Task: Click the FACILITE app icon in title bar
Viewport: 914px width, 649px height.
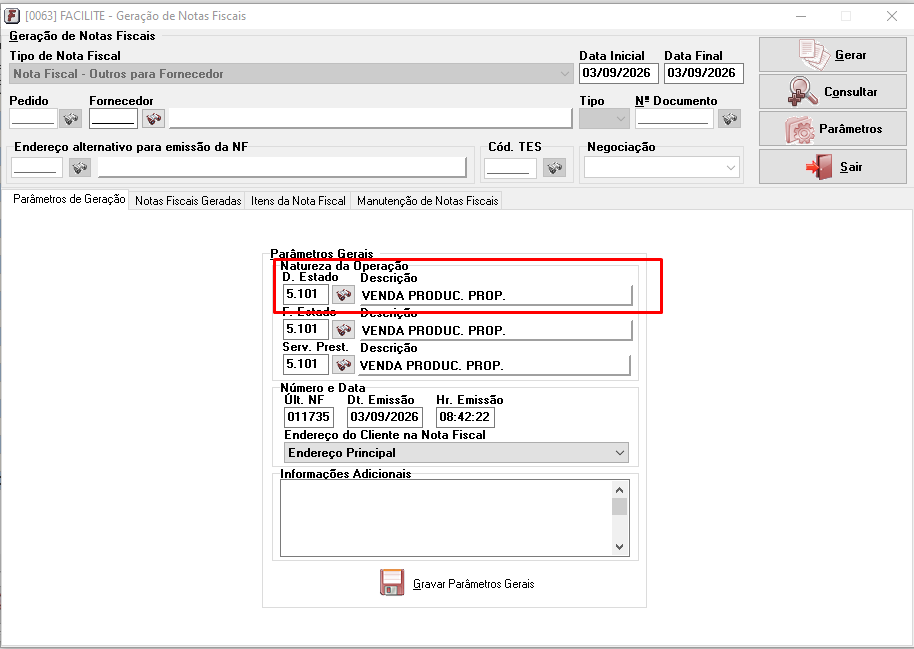Action: (12, 16)
